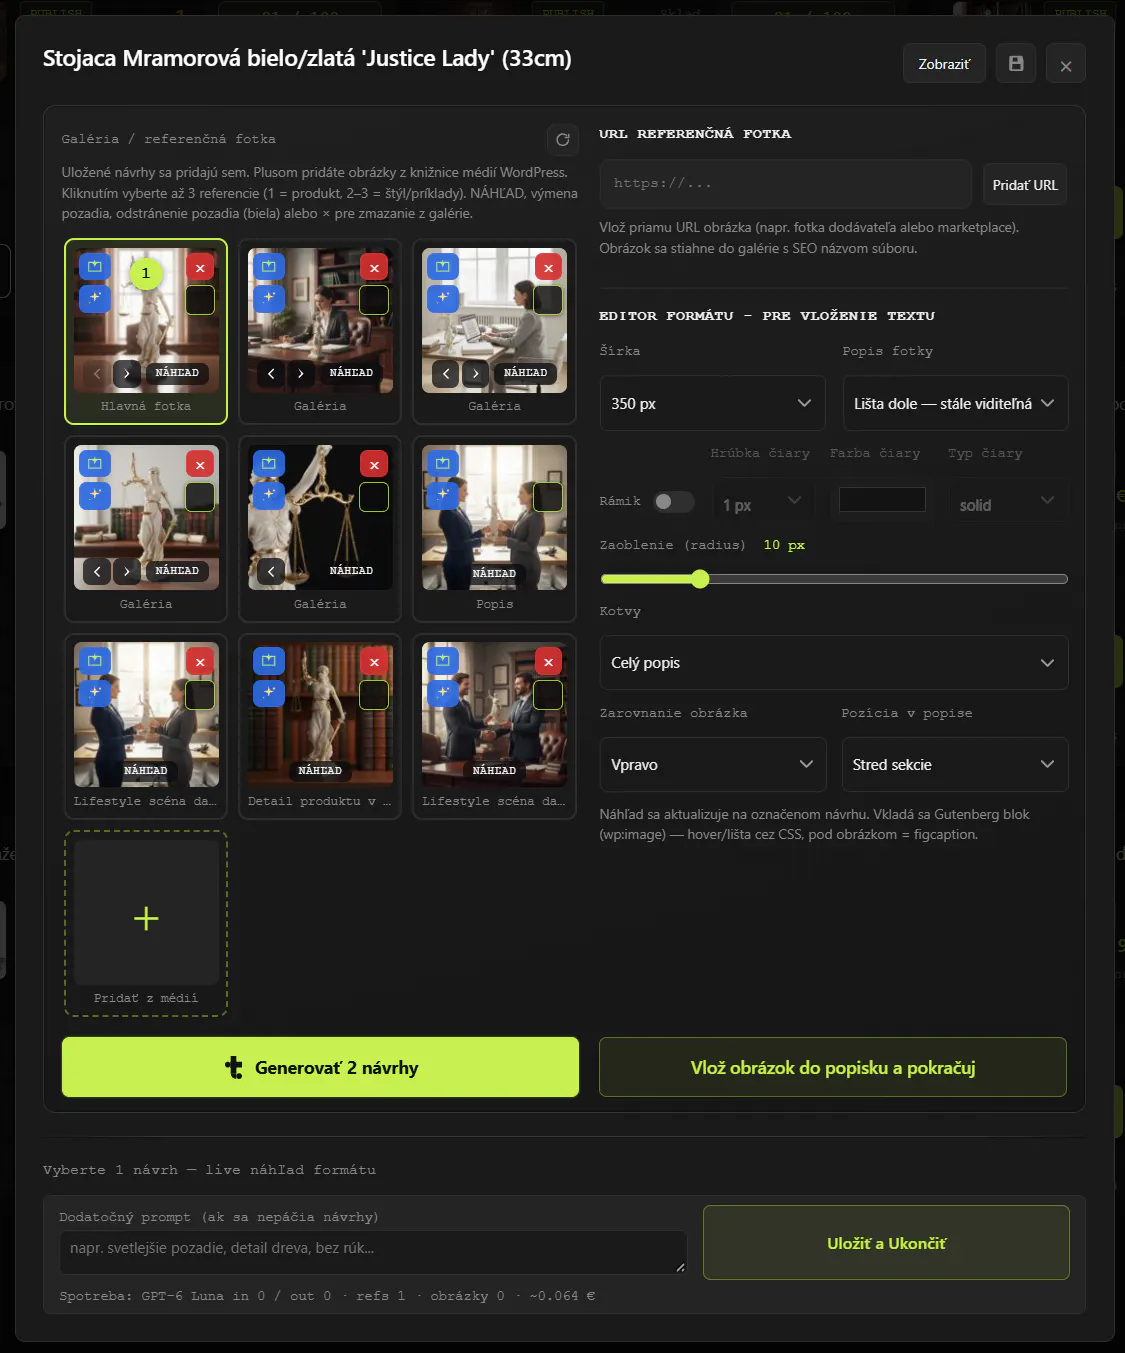Delete the golden scales on black background image

pos(374,464)
